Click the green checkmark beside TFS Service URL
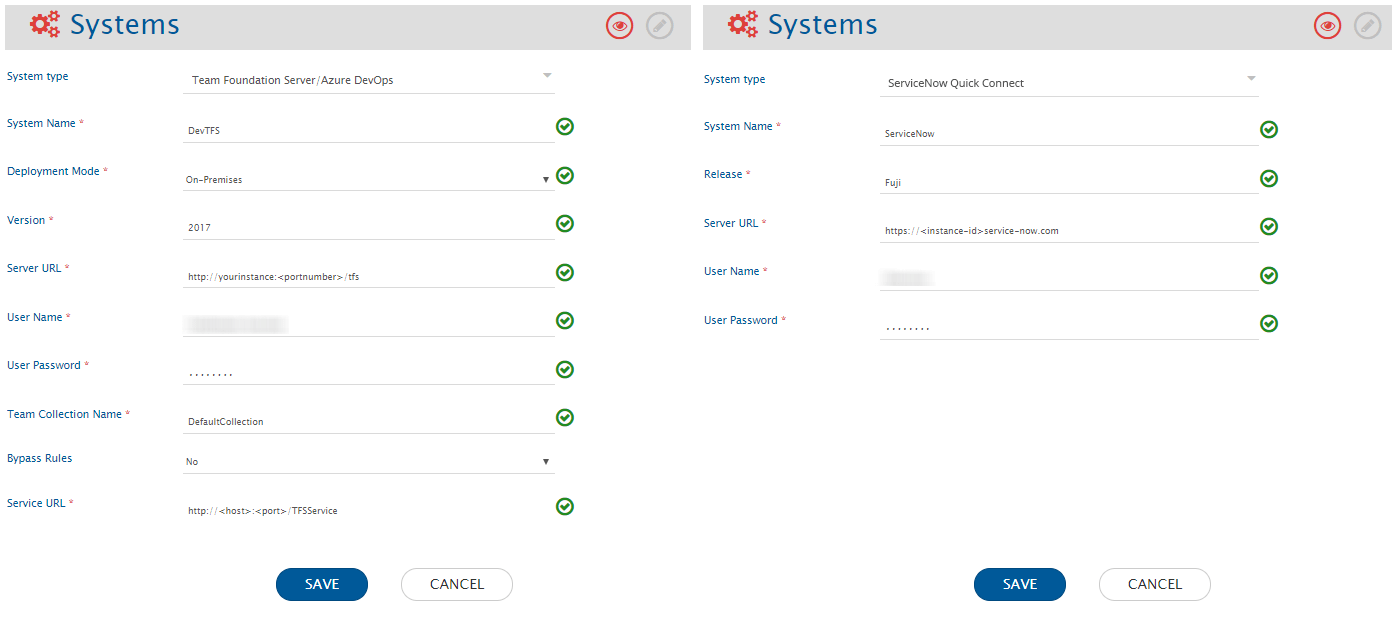The image size is (1397, 617). (565, 507)
